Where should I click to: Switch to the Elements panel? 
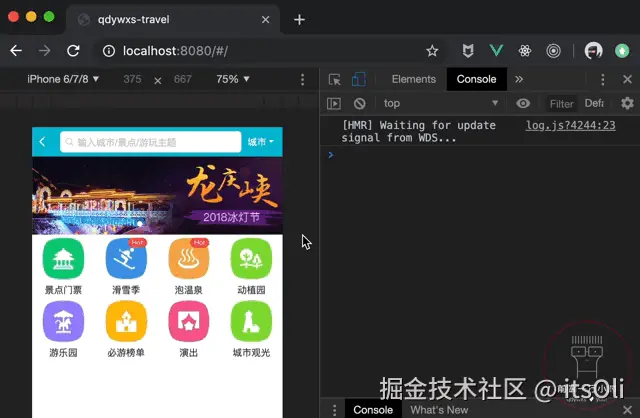coord(413,79)
